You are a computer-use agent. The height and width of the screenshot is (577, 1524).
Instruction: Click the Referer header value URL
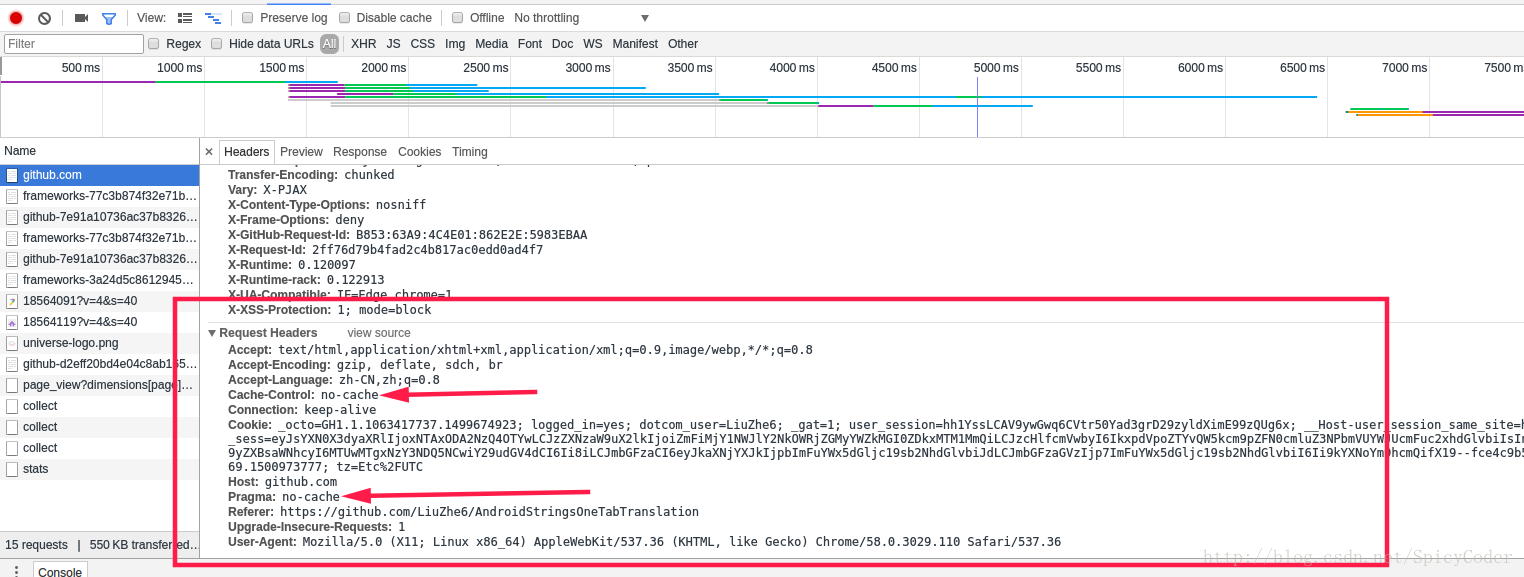coord(489,512)
